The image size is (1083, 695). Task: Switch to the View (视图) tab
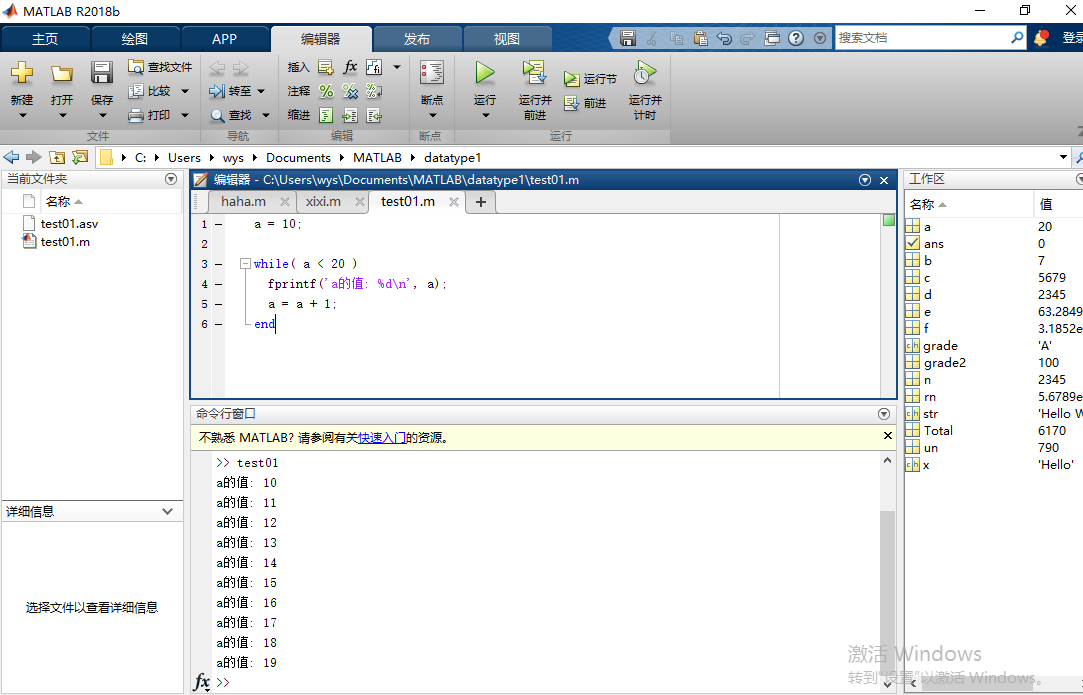coord(506,39)
